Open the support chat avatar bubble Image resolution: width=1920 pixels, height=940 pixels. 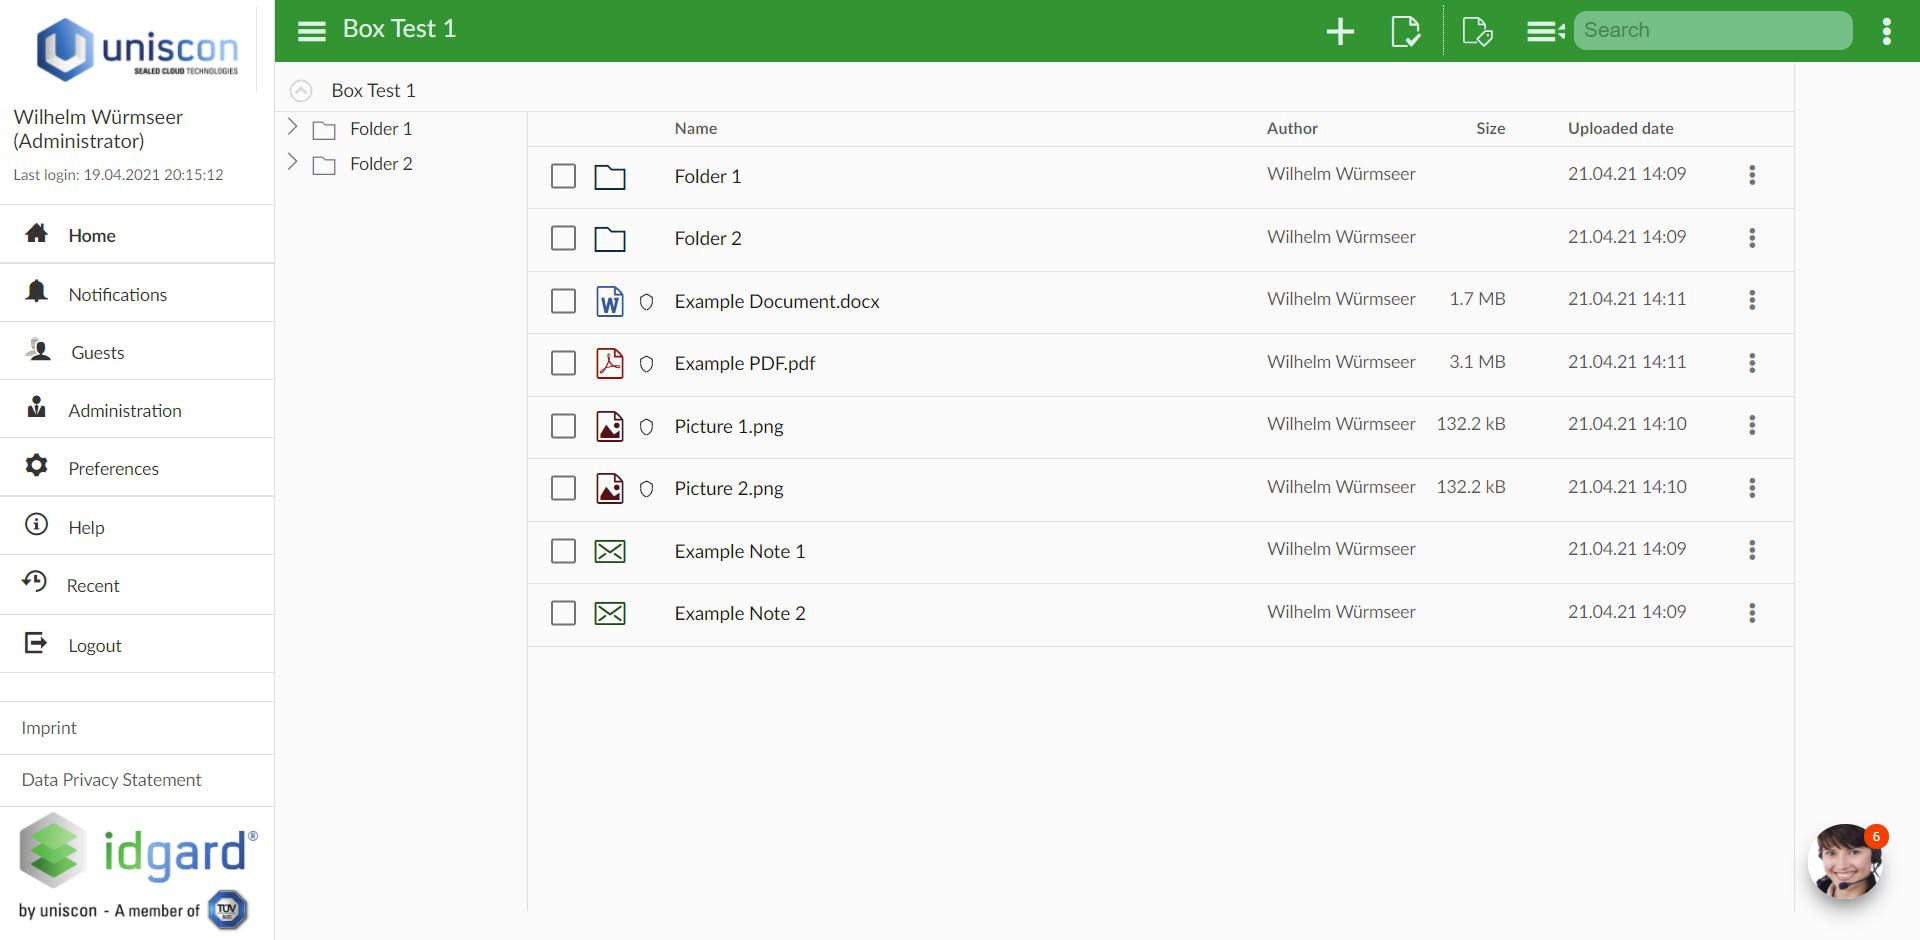point(1845,861)
